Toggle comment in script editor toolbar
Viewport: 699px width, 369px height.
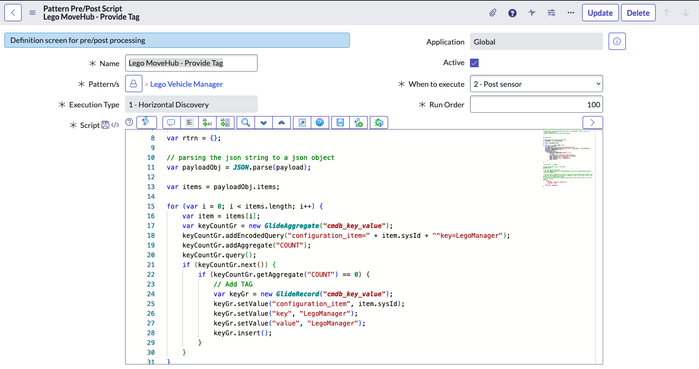click(171, 123)
